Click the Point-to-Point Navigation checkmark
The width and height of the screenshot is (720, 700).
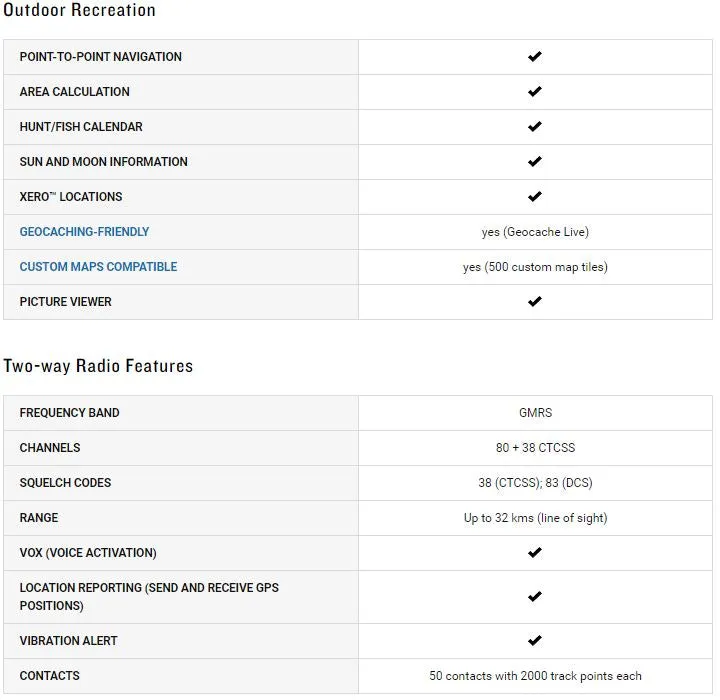534,56
